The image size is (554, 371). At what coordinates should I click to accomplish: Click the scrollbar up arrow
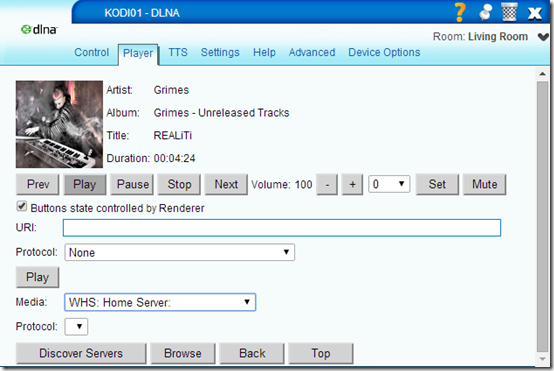[542, 74]
